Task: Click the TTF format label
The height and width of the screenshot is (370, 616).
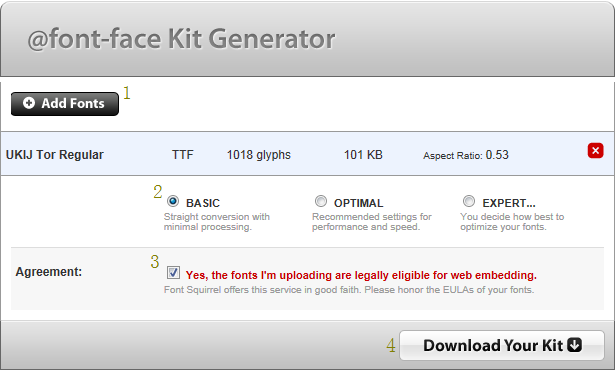Action: coord(183,155)
